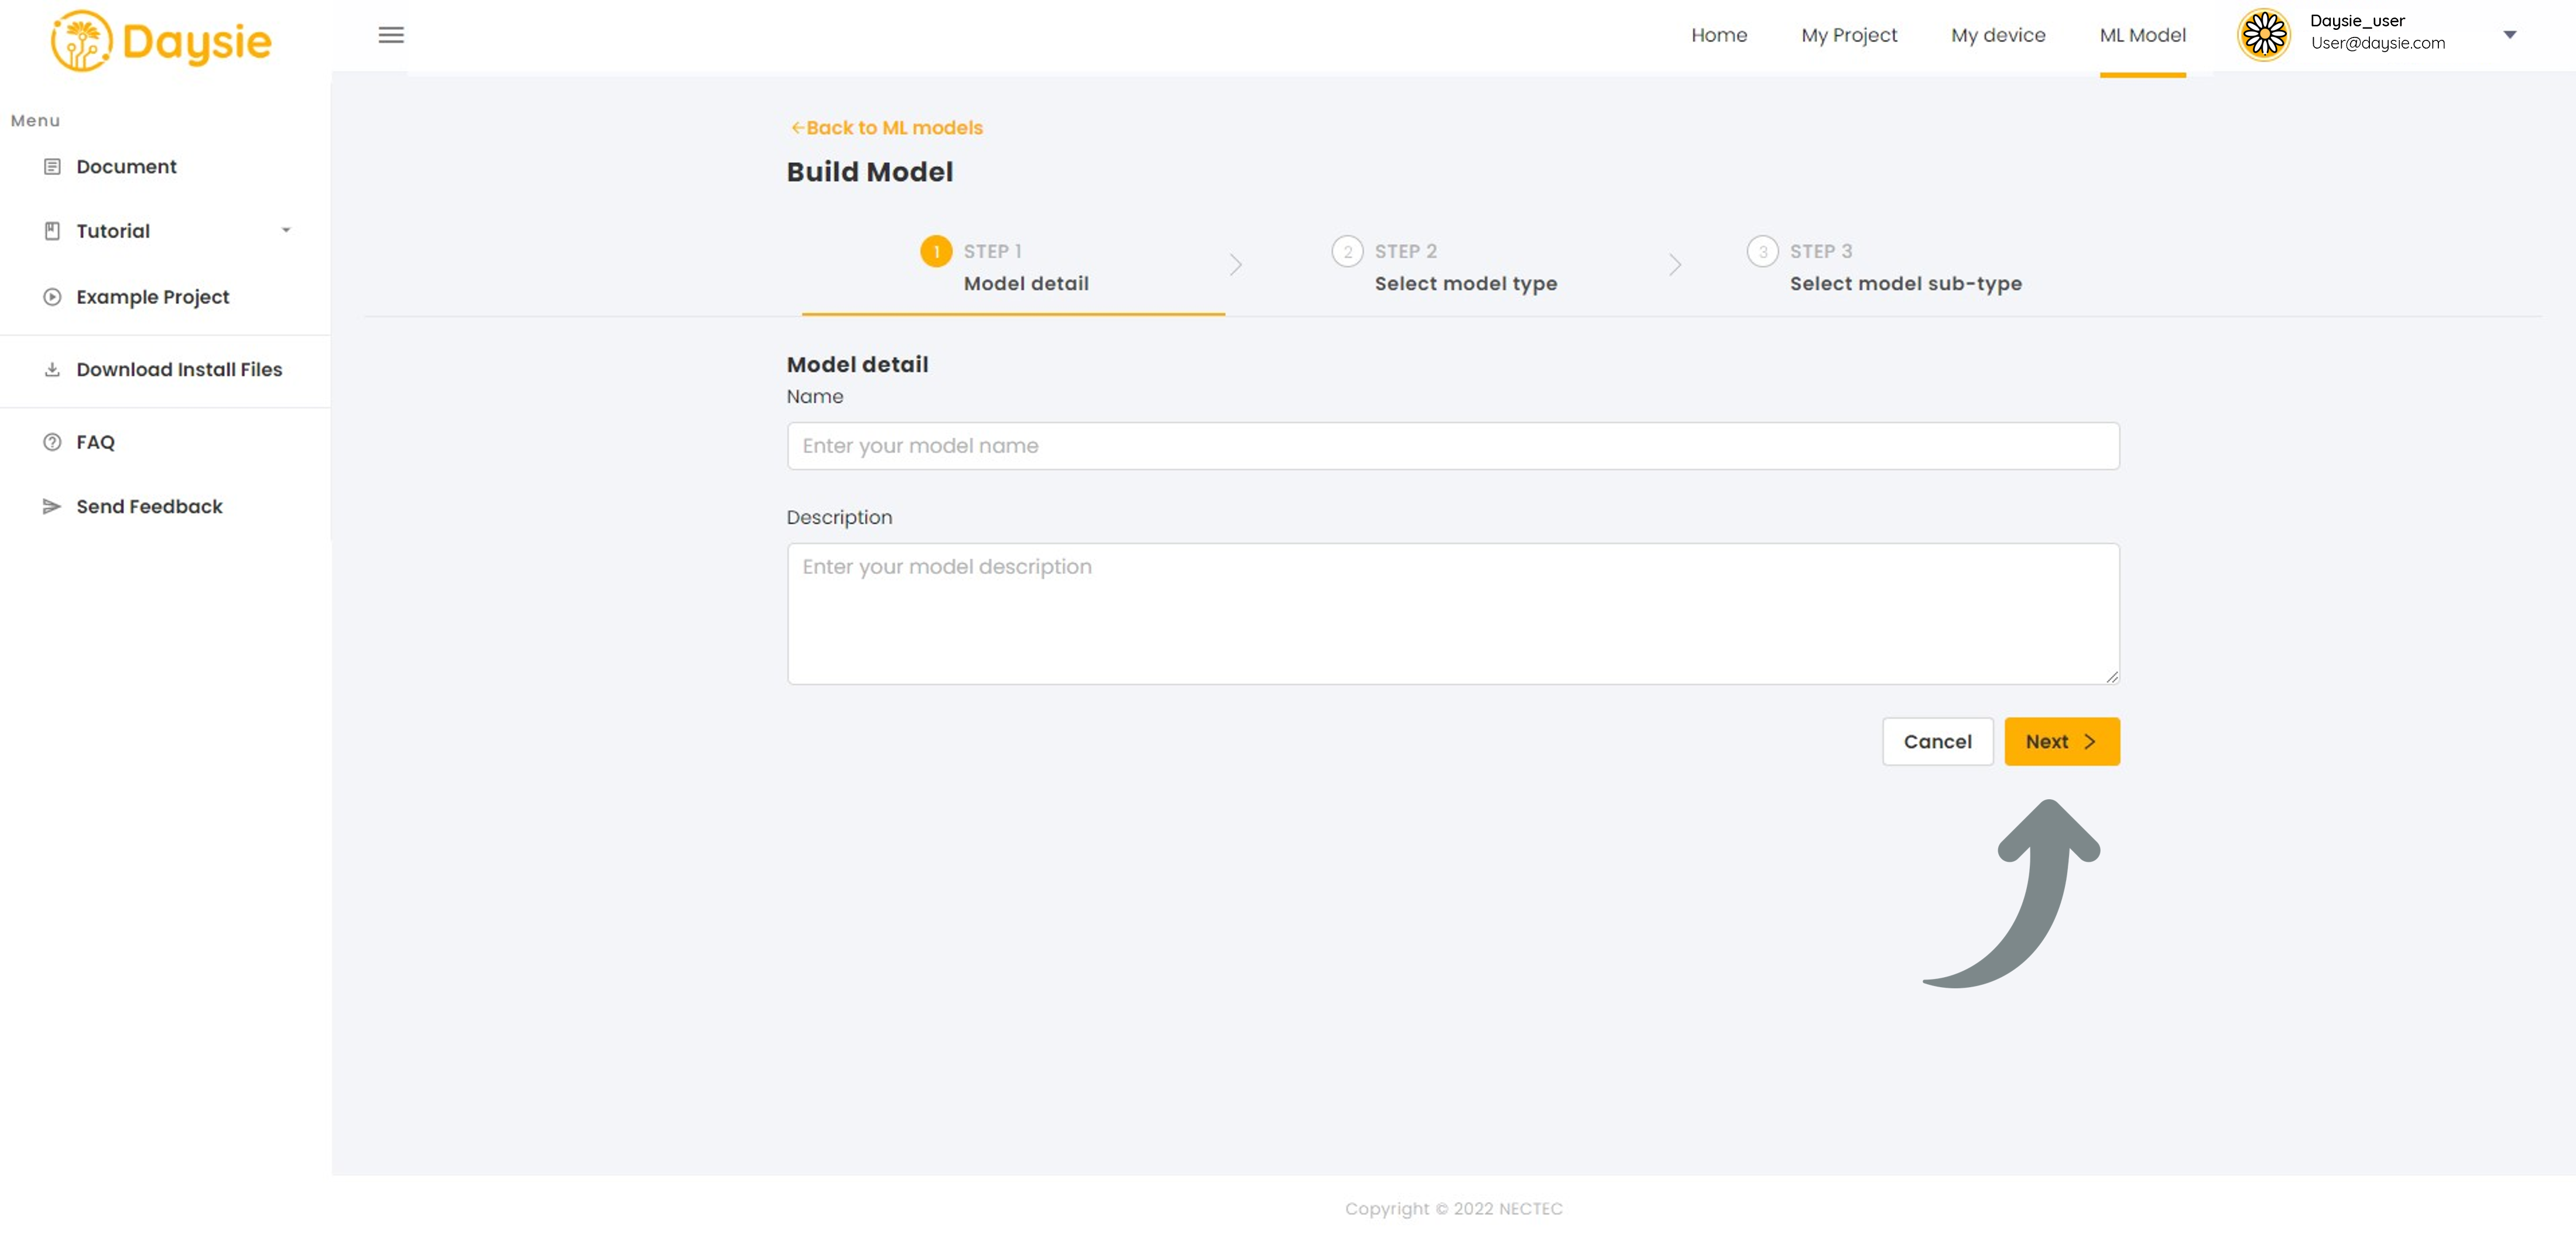
Task: Click the Build Model heading
Action: [x=869, y=172]
